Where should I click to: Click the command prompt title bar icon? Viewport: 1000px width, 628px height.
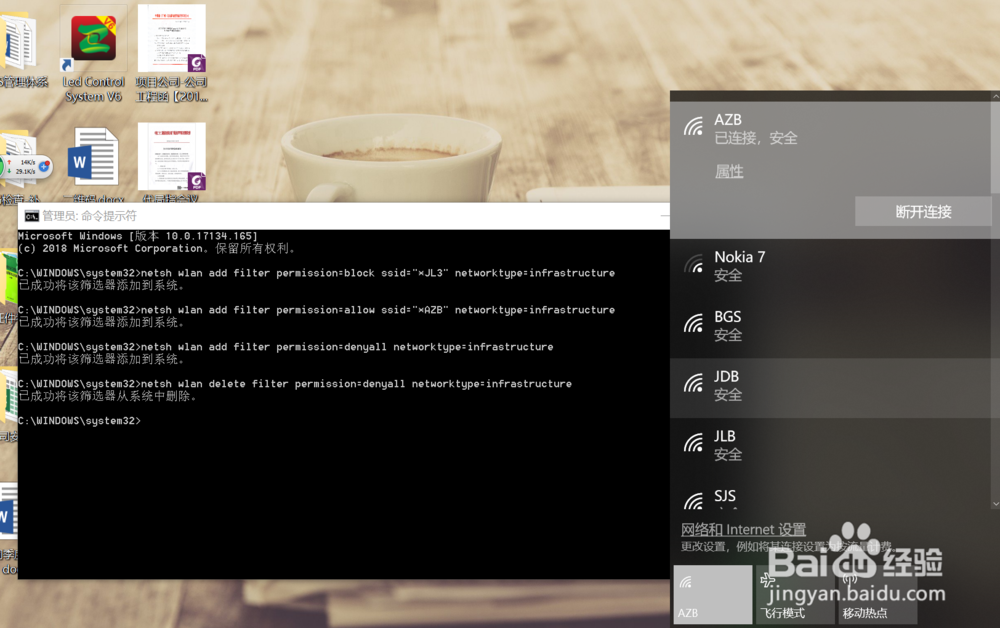[x=31, y=216]
